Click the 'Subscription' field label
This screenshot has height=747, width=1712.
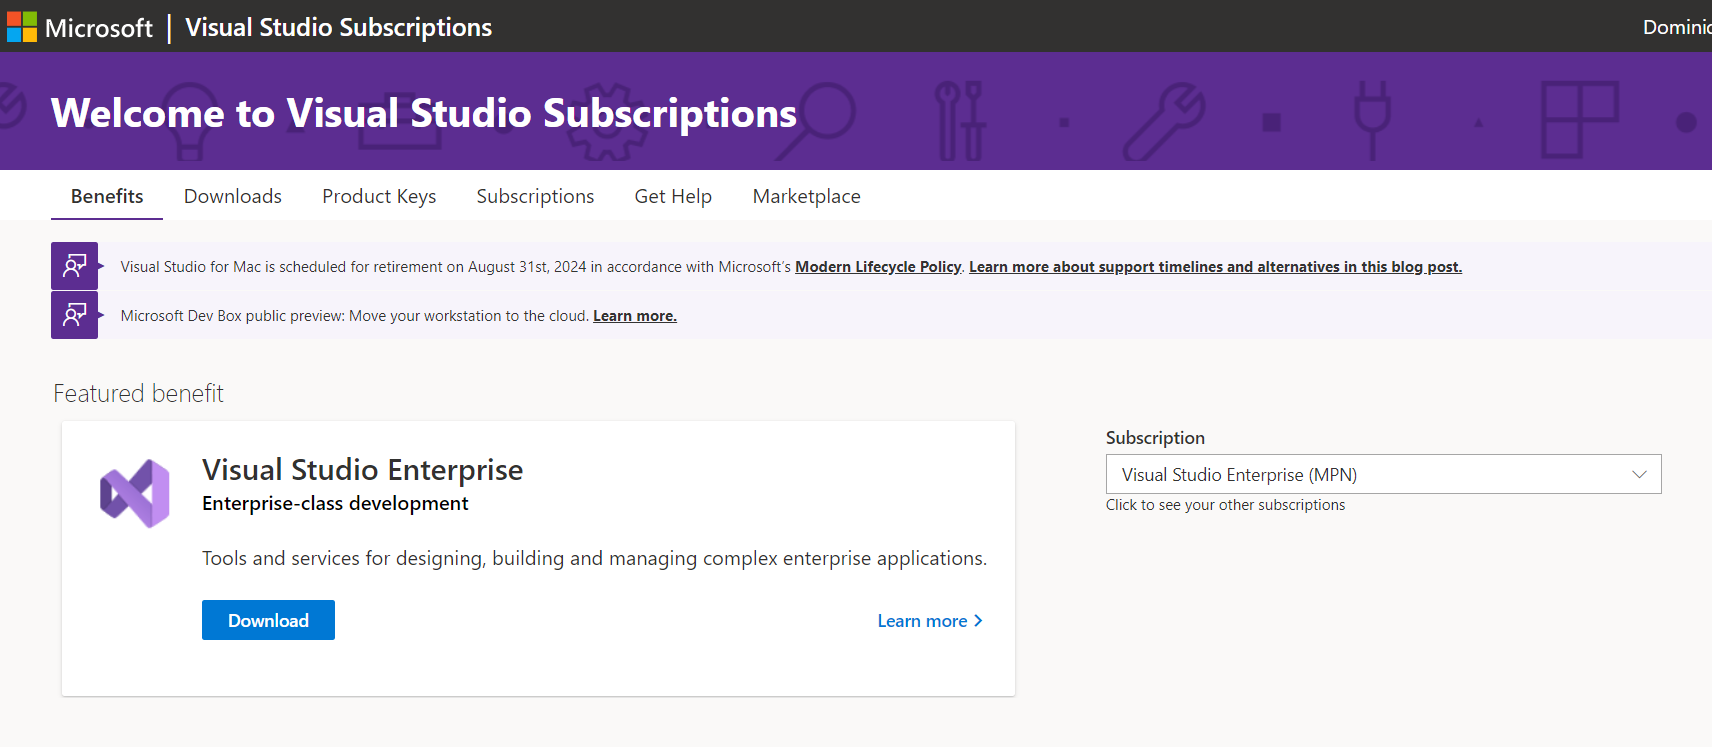coord(1155,438)
